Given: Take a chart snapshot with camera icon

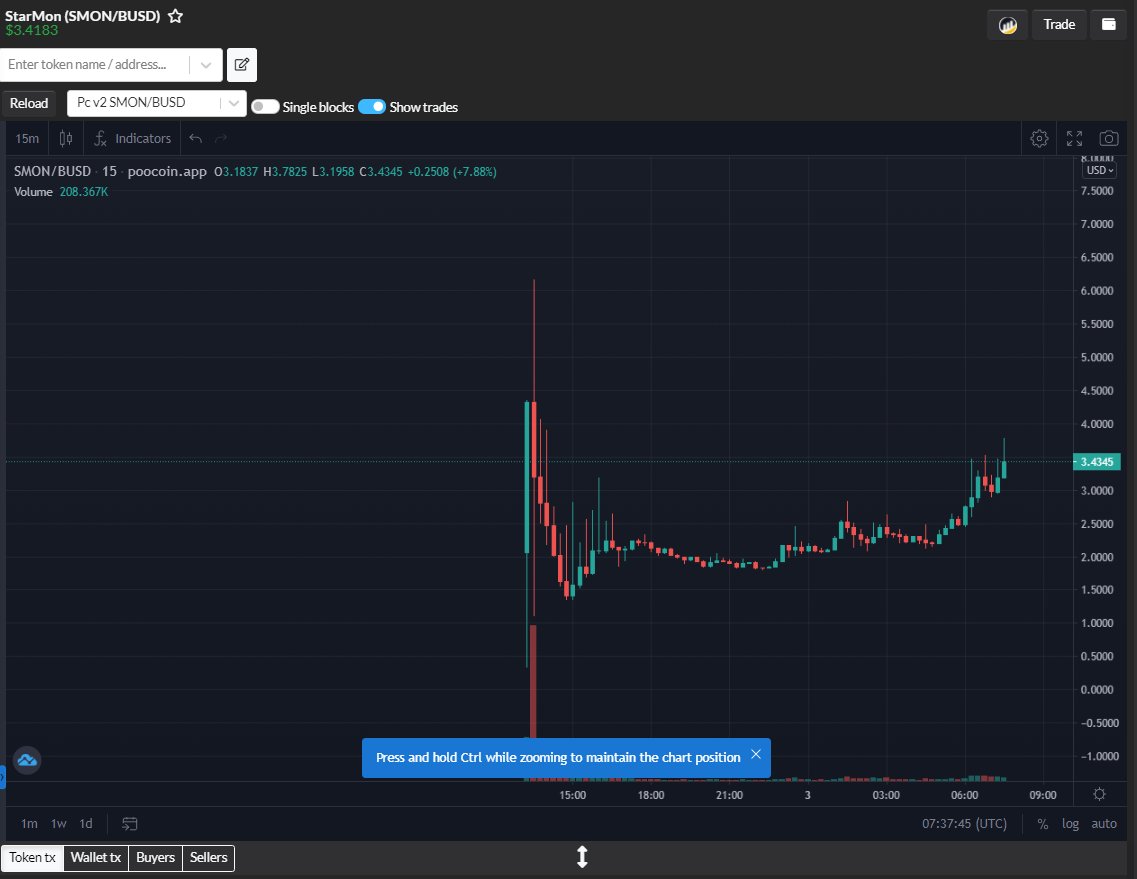Looking at the screenshot, I should (x=1108, y=138).
